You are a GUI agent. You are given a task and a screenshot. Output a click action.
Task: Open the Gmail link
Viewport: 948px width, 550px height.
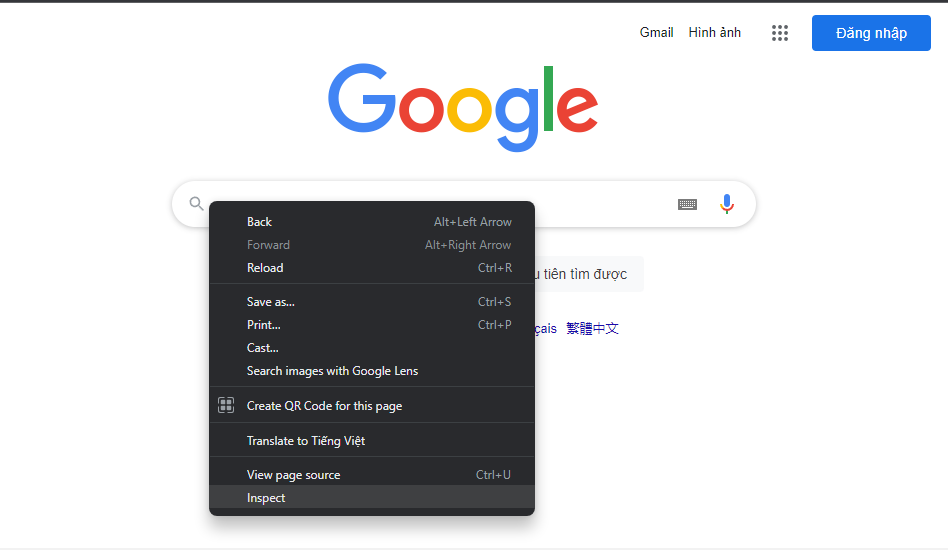tap(657, 33)
